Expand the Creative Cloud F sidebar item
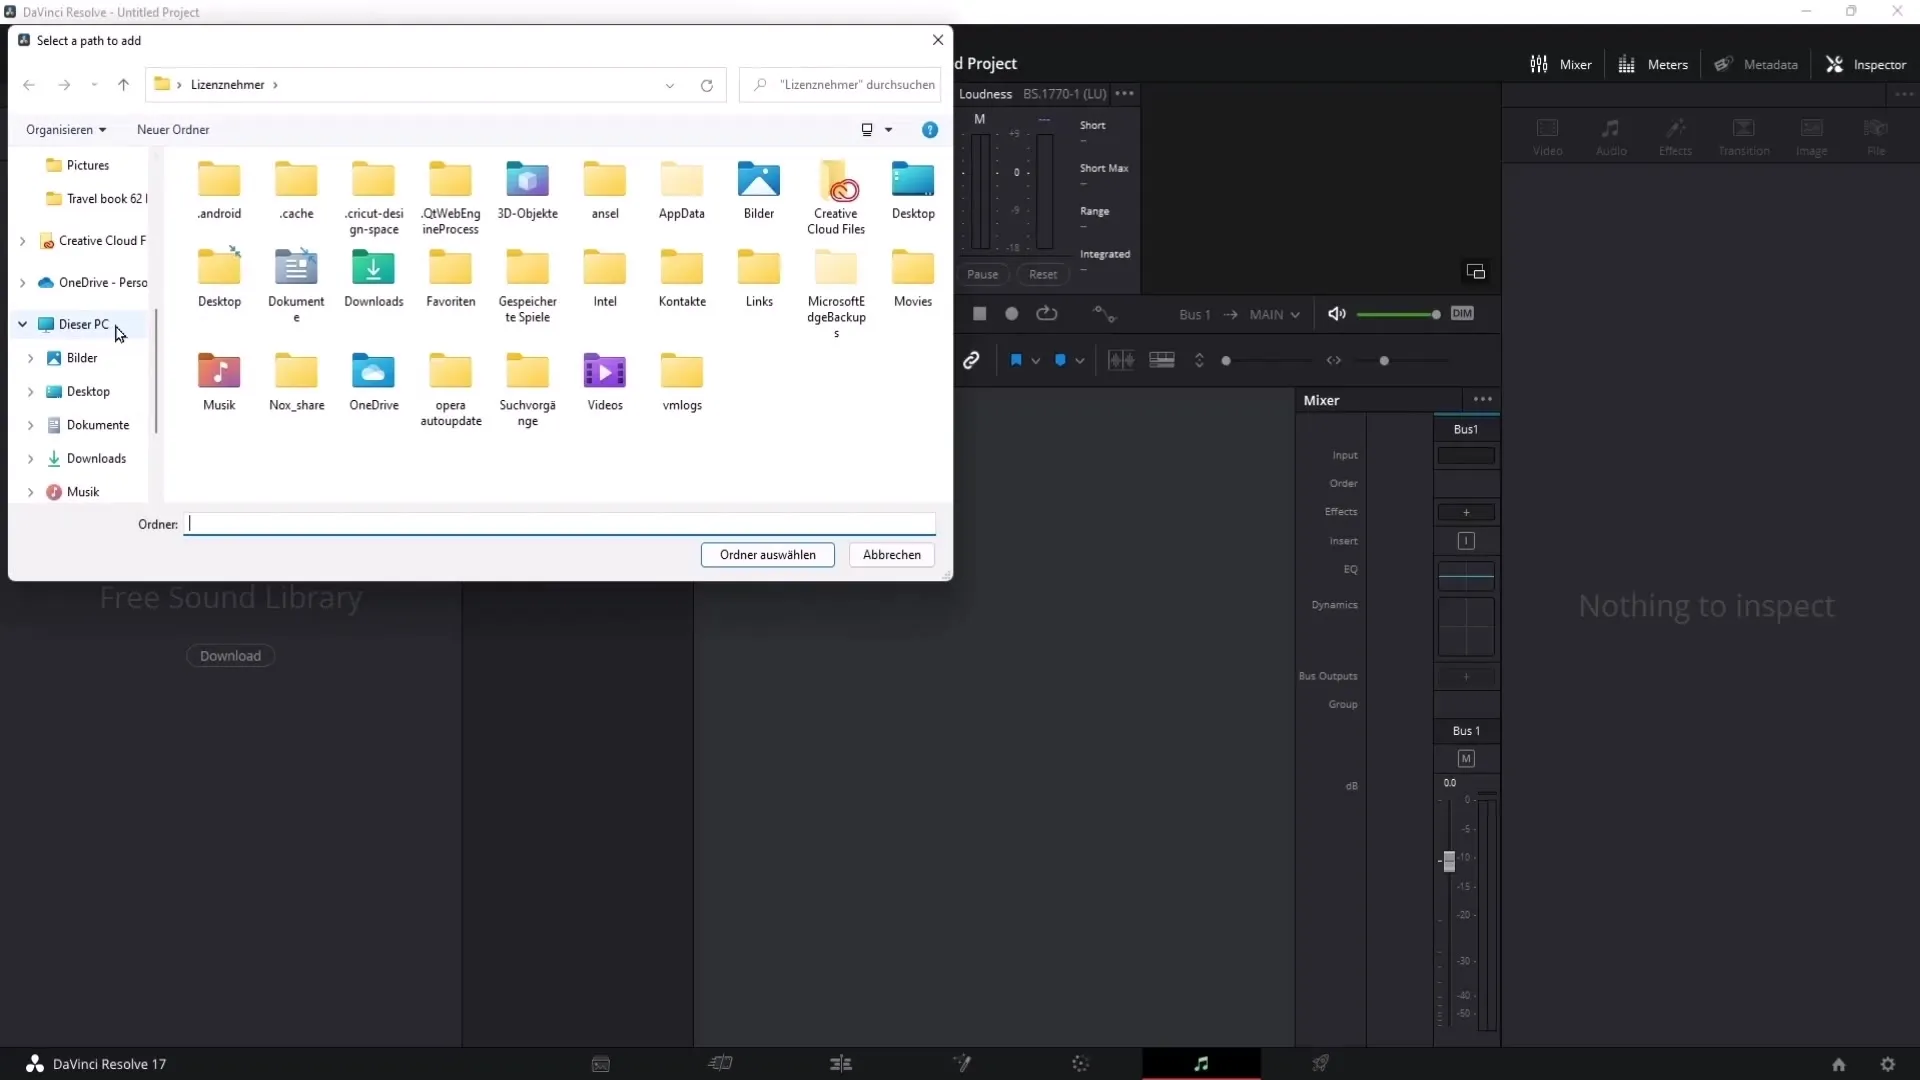The width and height of the screenshot is (1920, 1080). [22, 240]
